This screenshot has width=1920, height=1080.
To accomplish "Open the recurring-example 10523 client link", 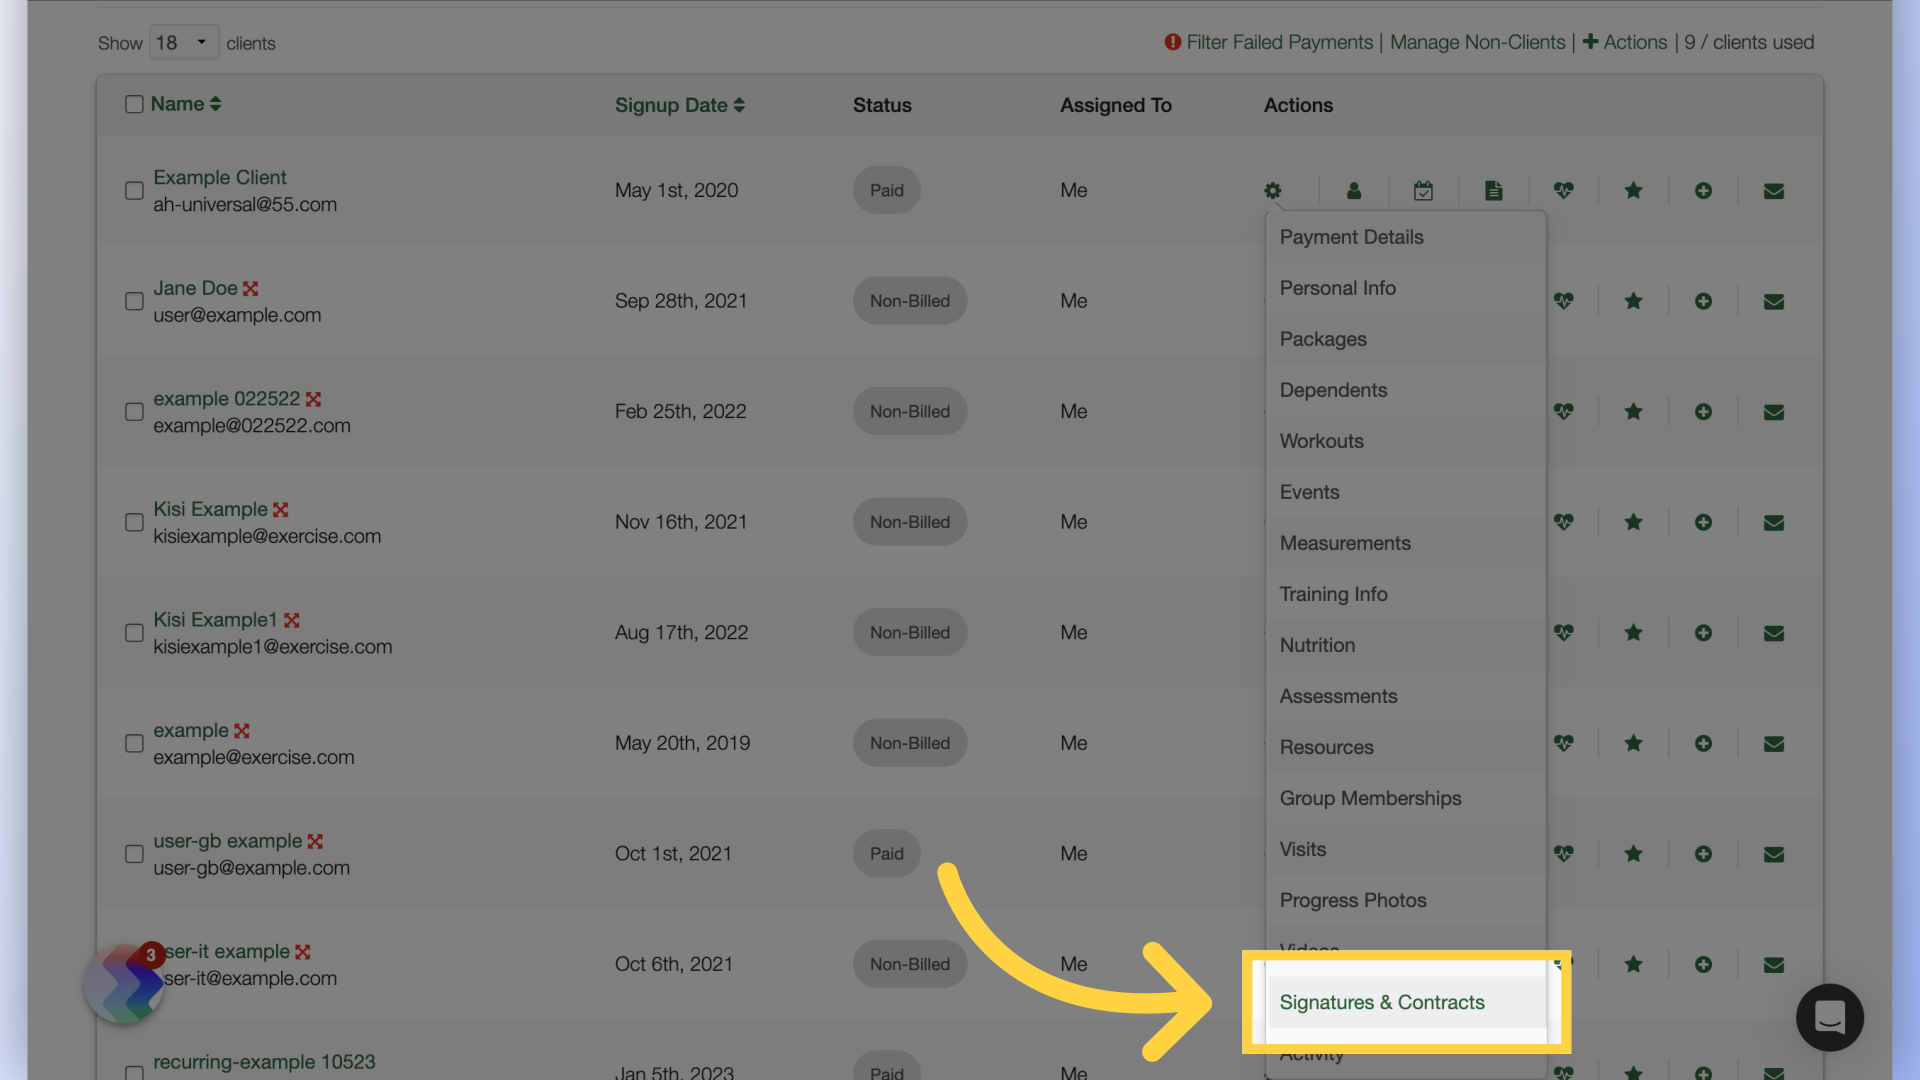I will coord(264,1062).
